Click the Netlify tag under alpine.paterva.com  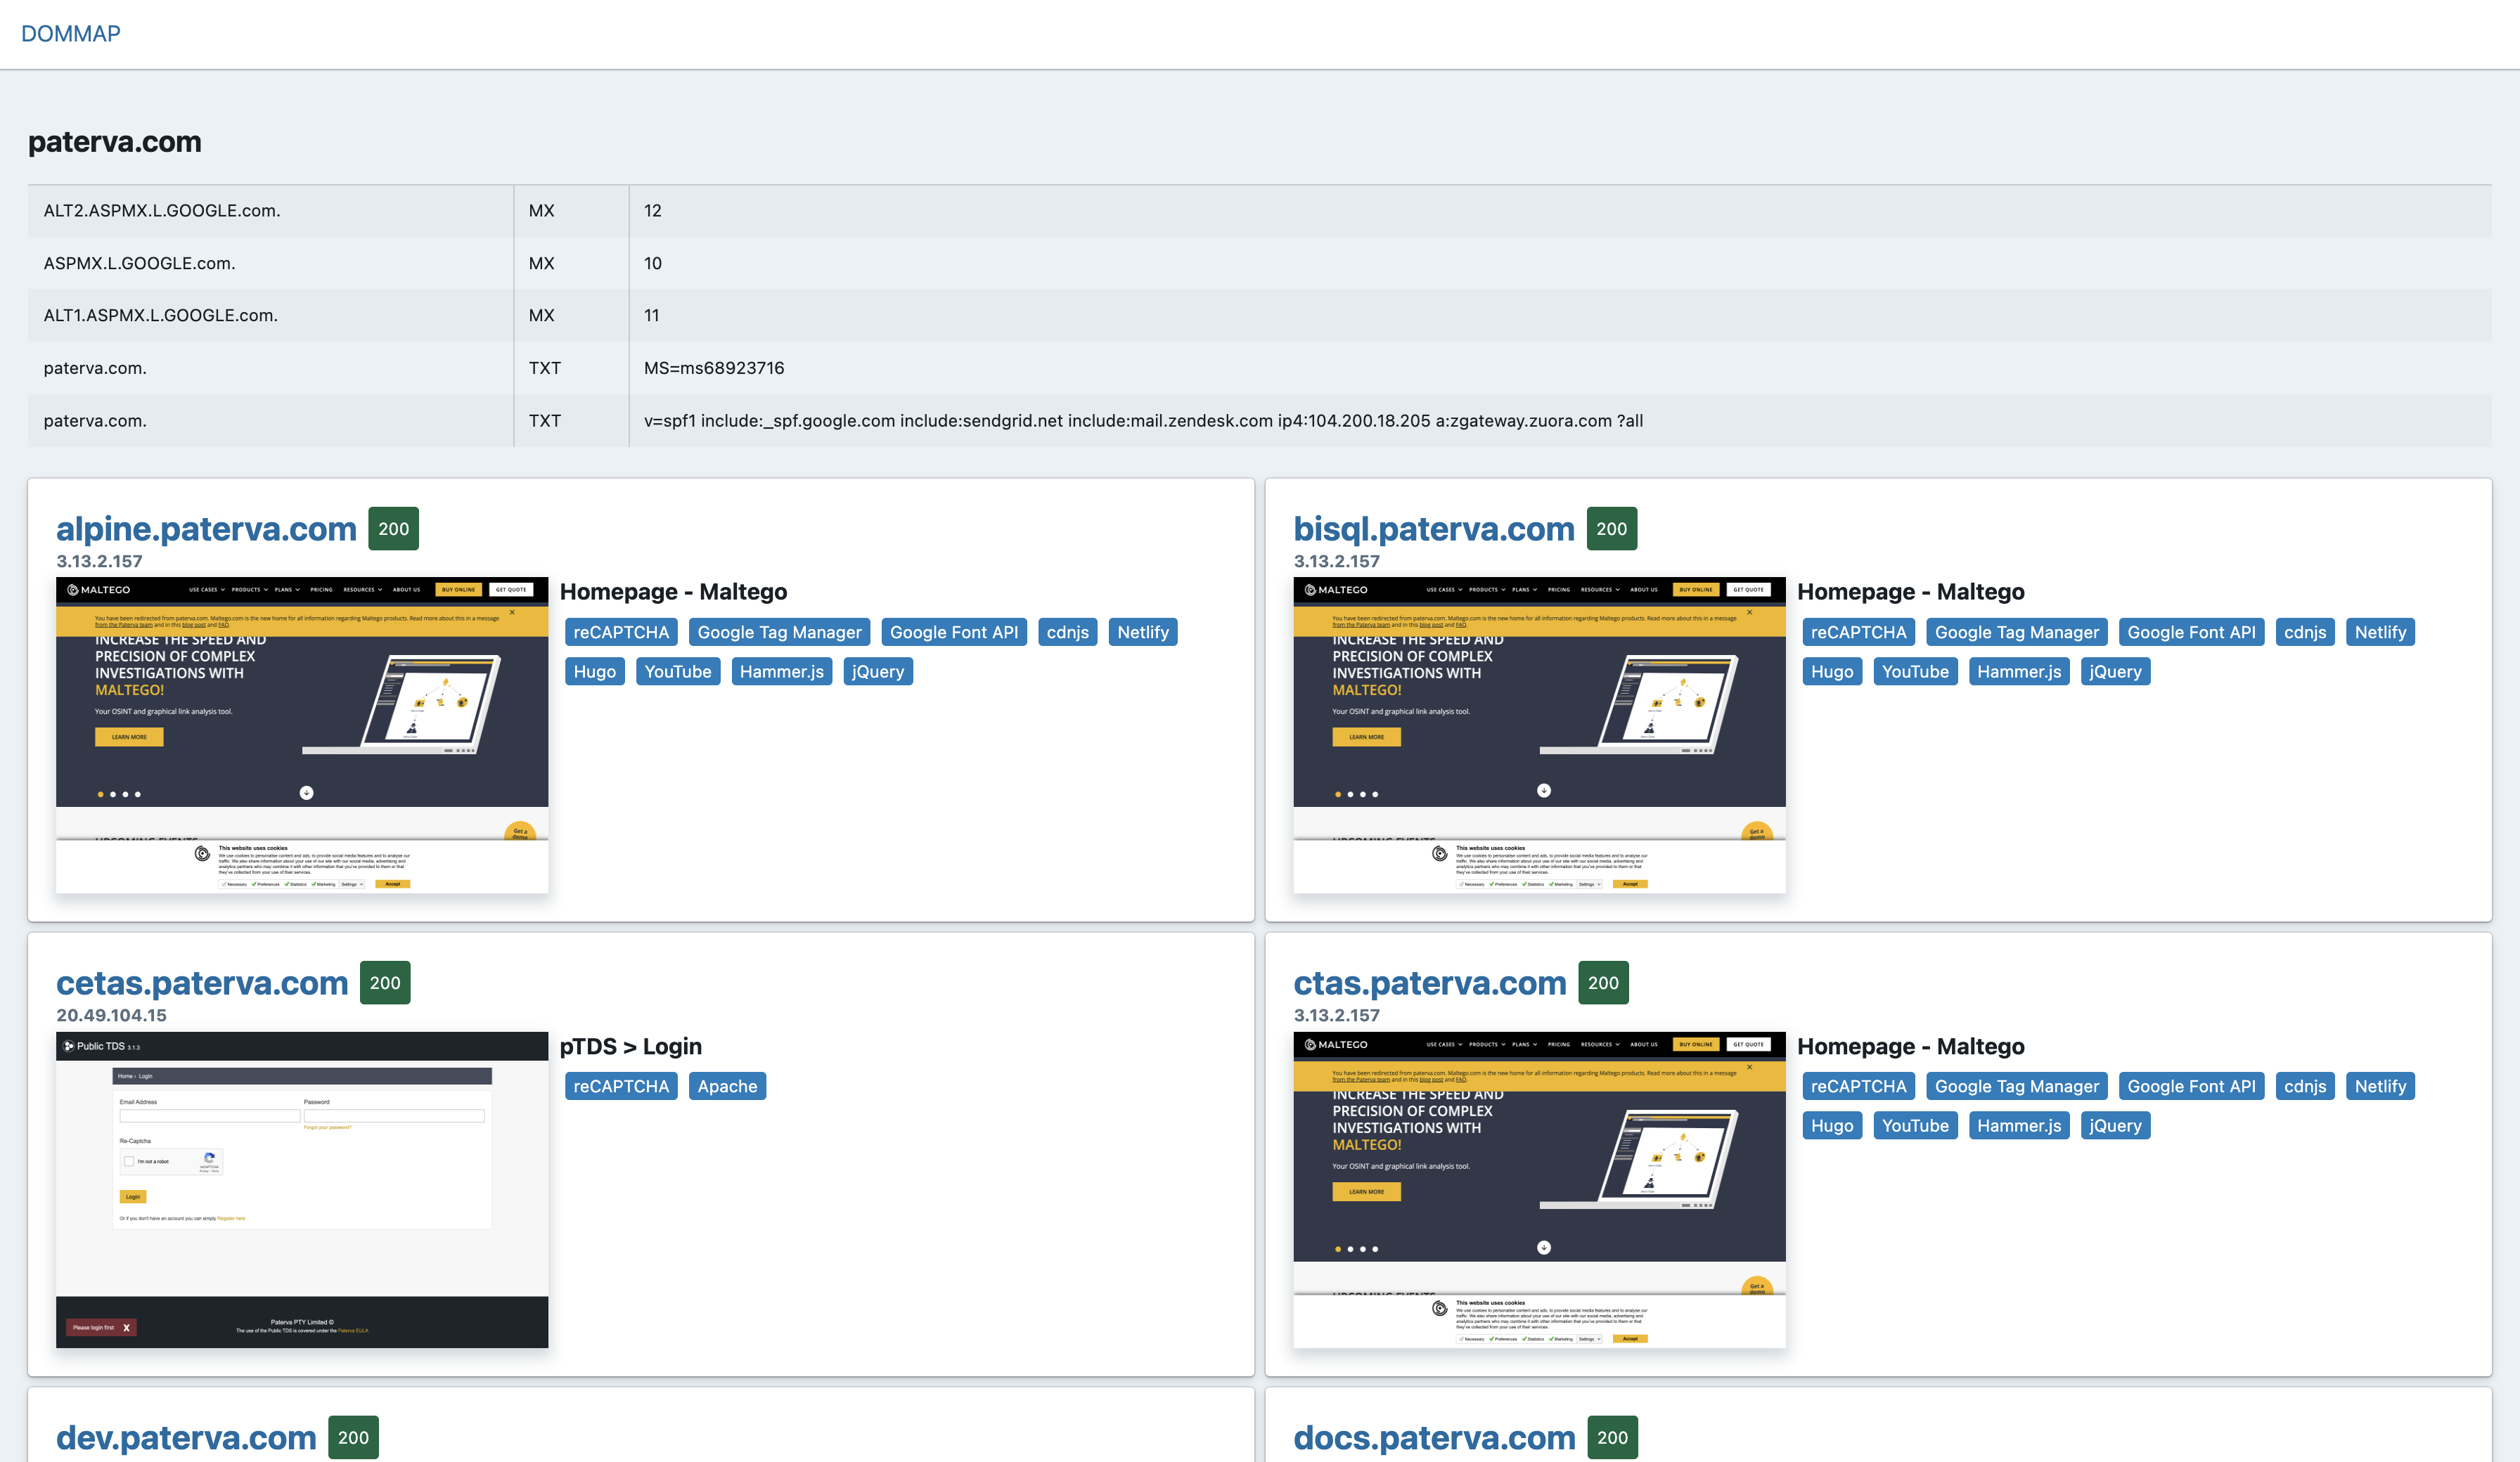tap(1143, 632)
